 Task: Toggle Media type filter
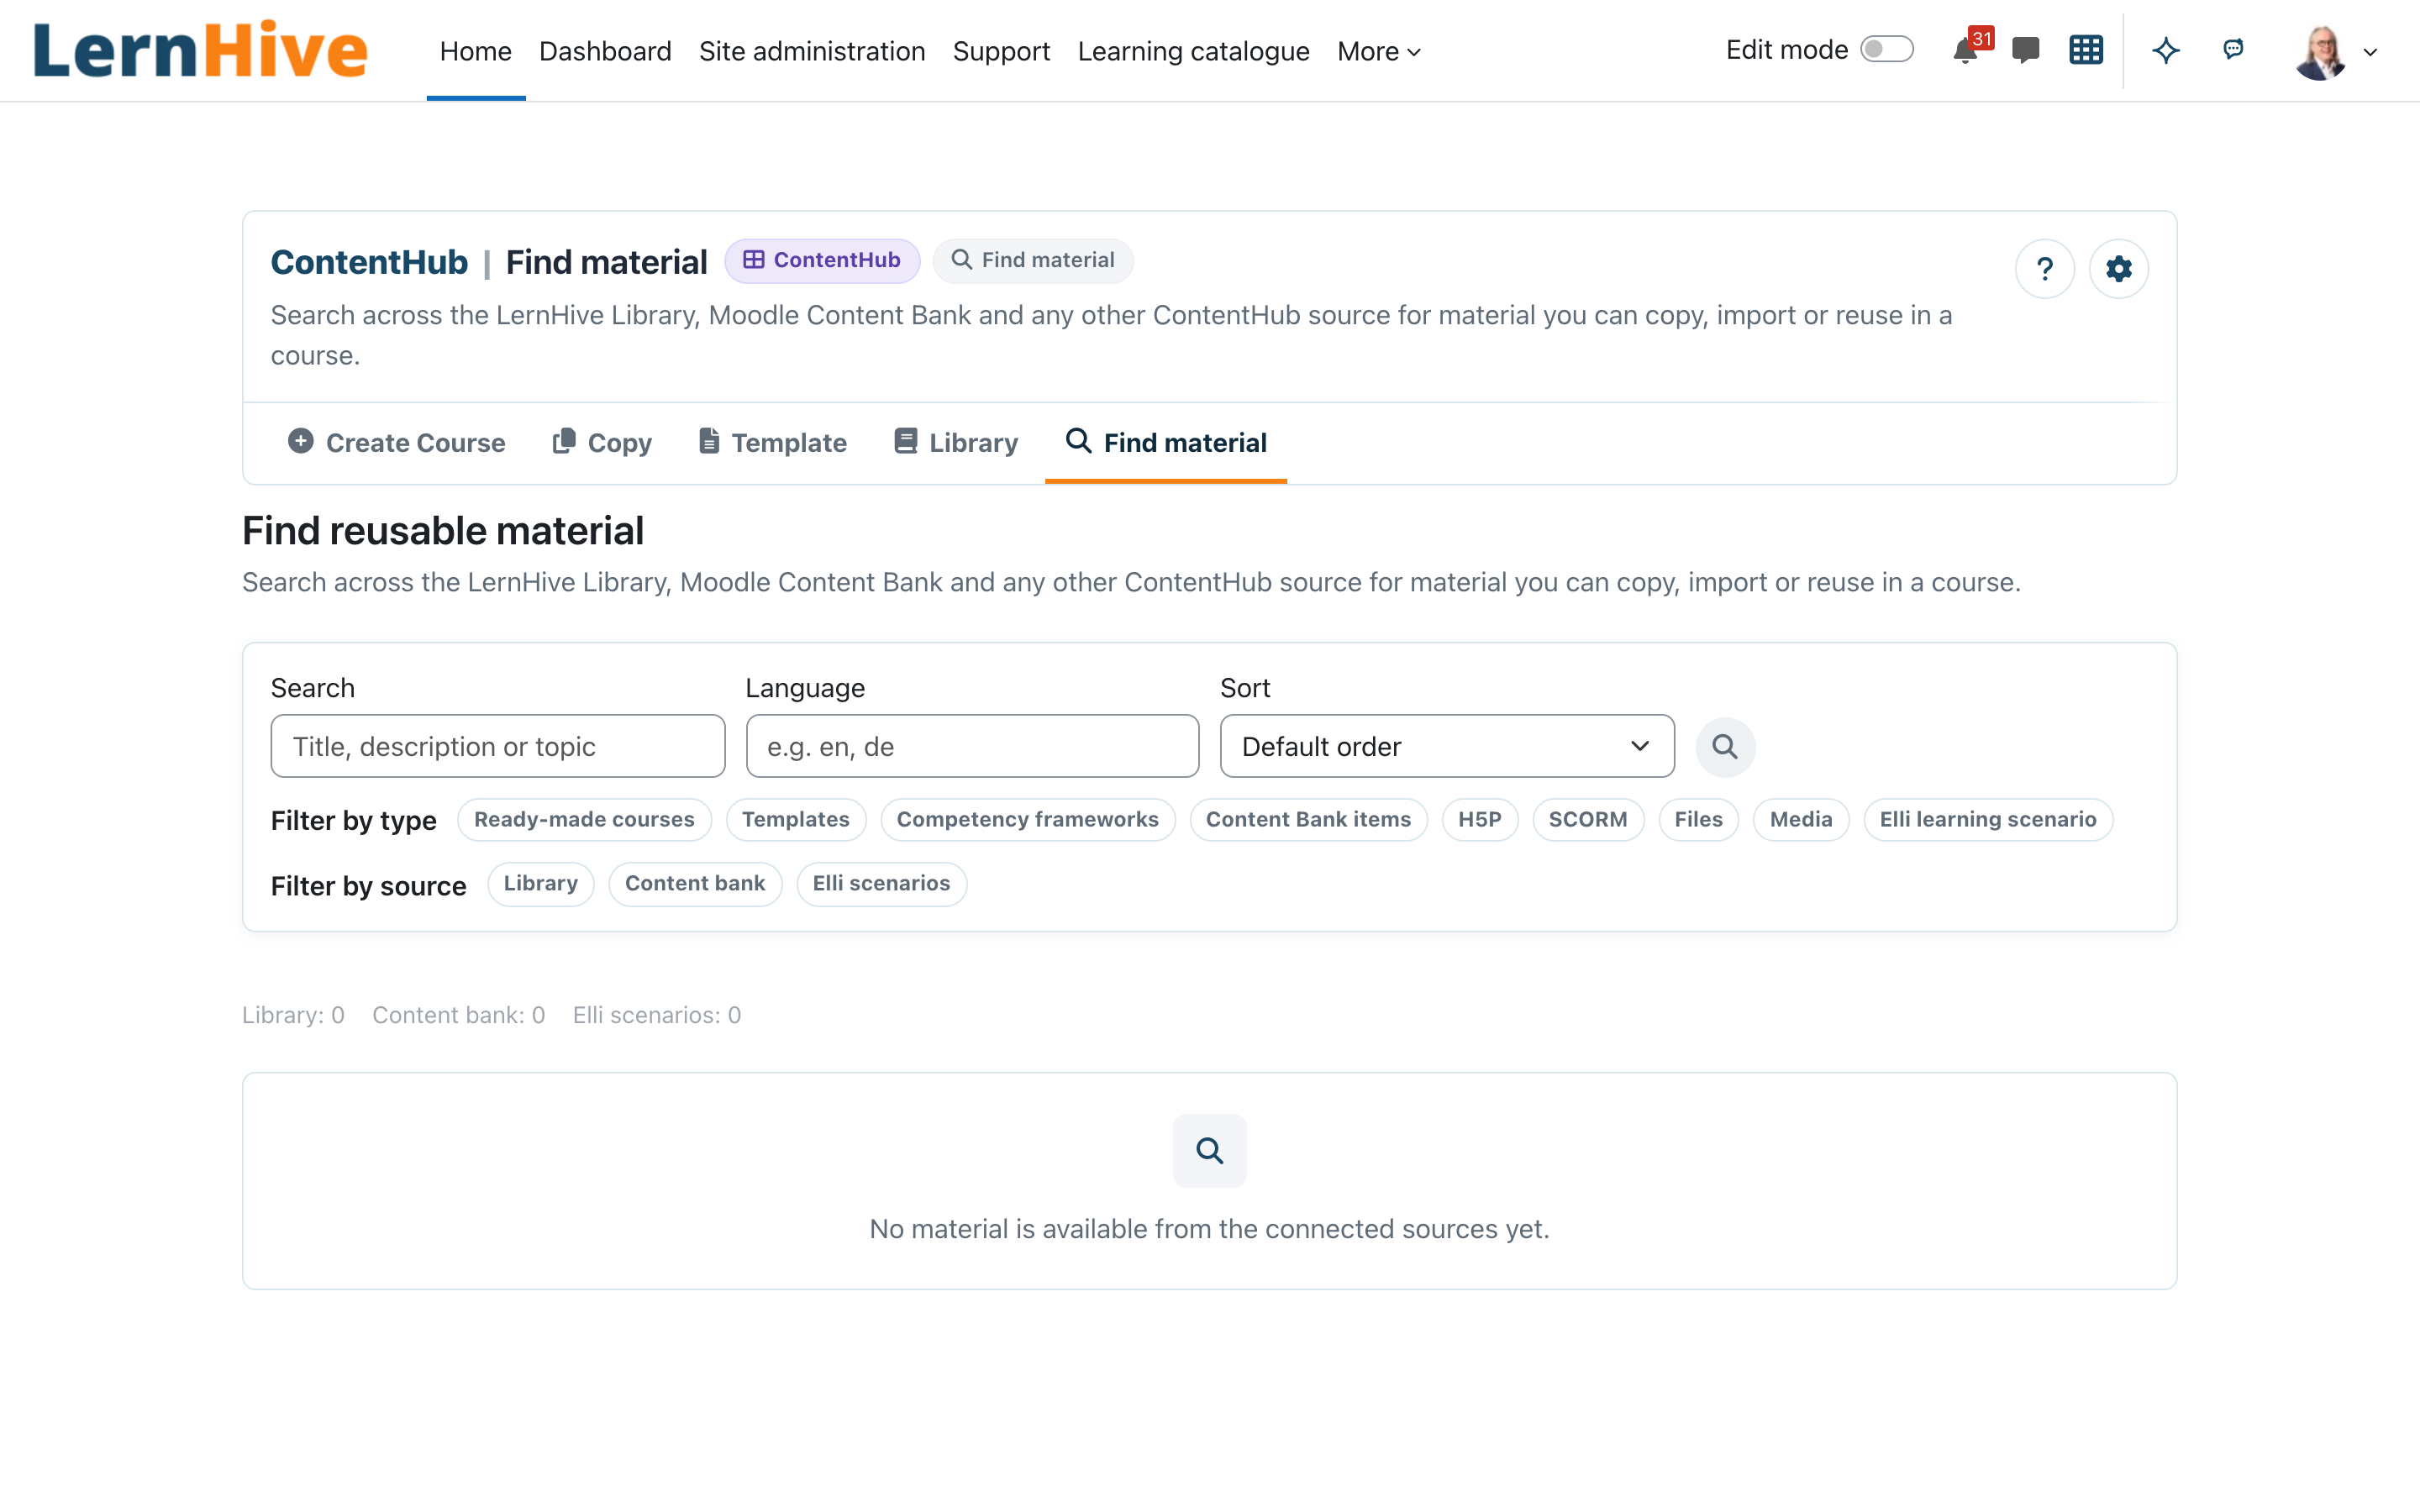(x=1801, y=820)
